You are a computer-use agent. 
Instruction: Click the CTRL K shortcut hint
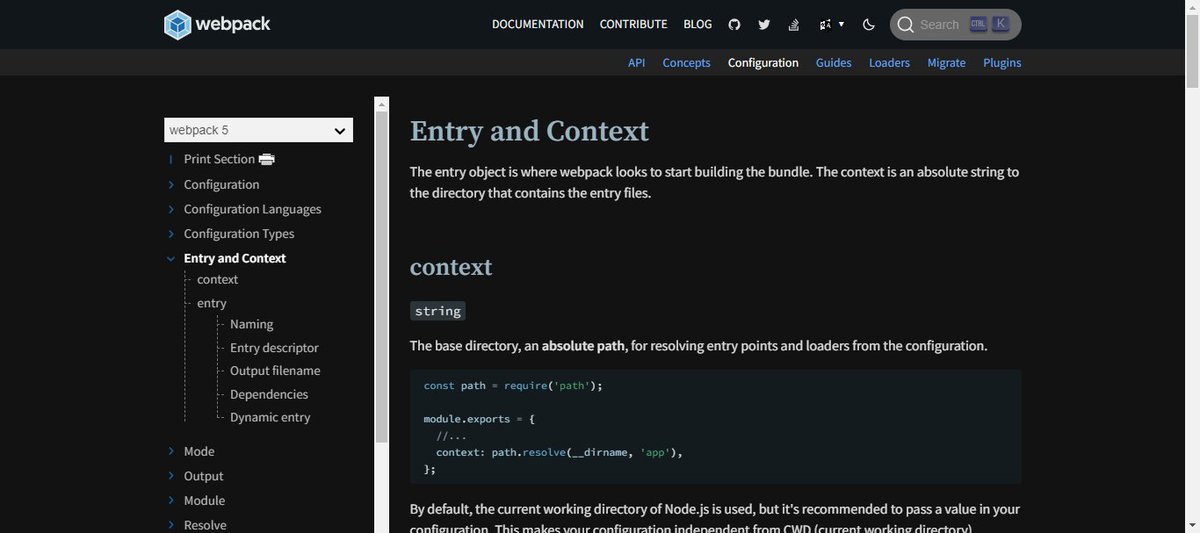tap(988, 24)
